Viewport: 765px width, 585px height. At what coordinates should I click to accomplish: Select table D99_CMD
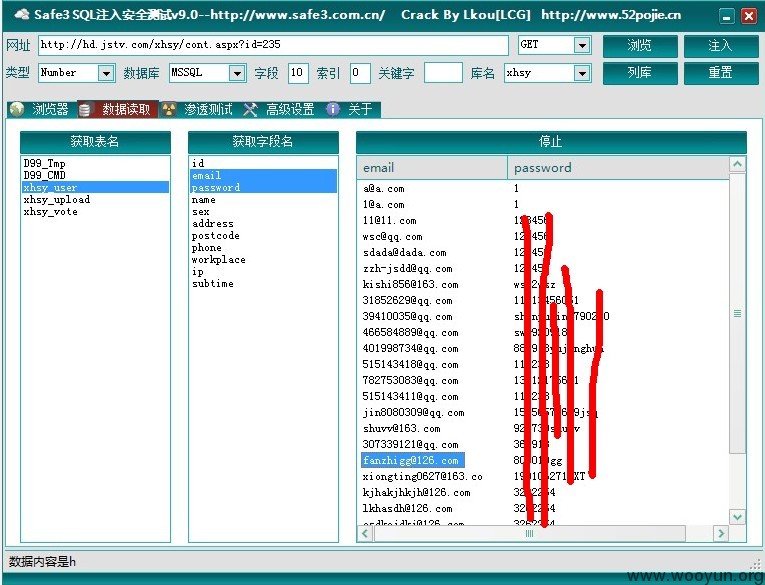click(x=95, y=175)
